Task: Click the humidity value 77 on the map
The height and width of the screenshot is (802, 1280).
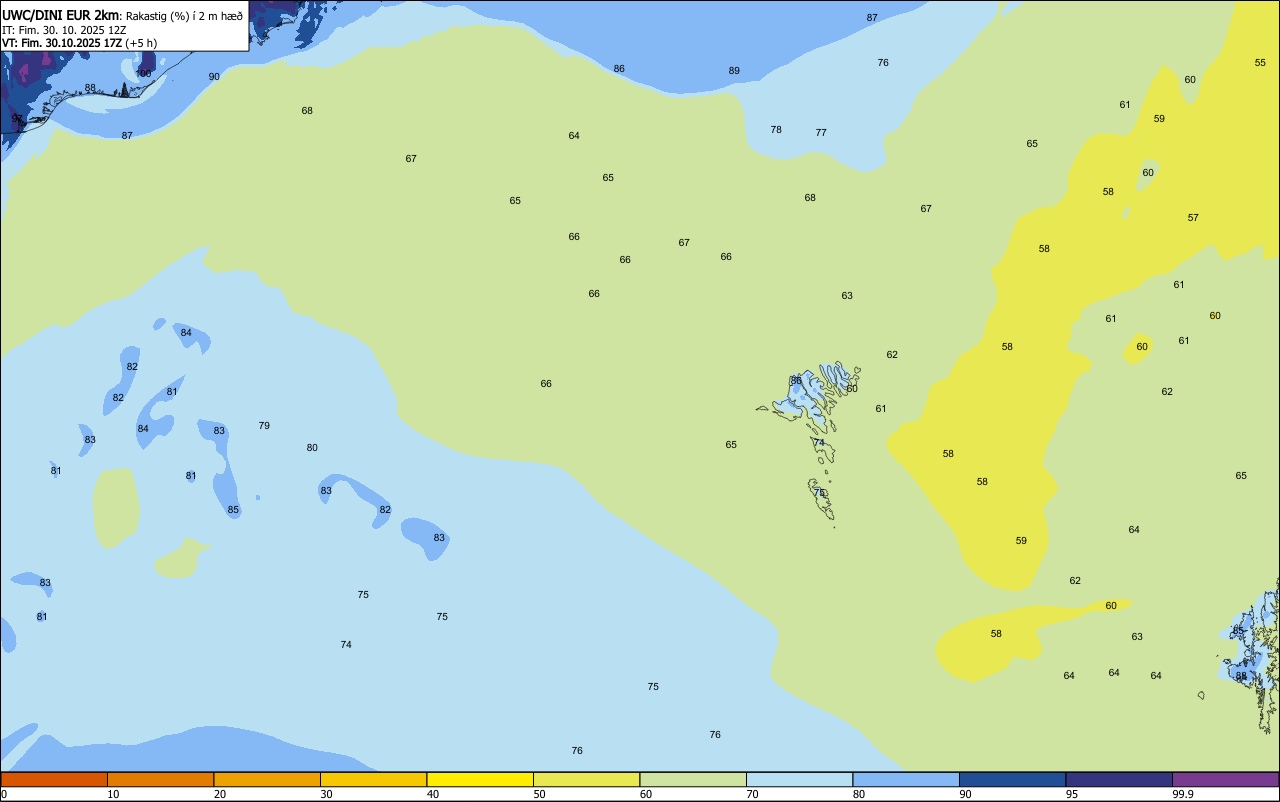Action: 821,132
